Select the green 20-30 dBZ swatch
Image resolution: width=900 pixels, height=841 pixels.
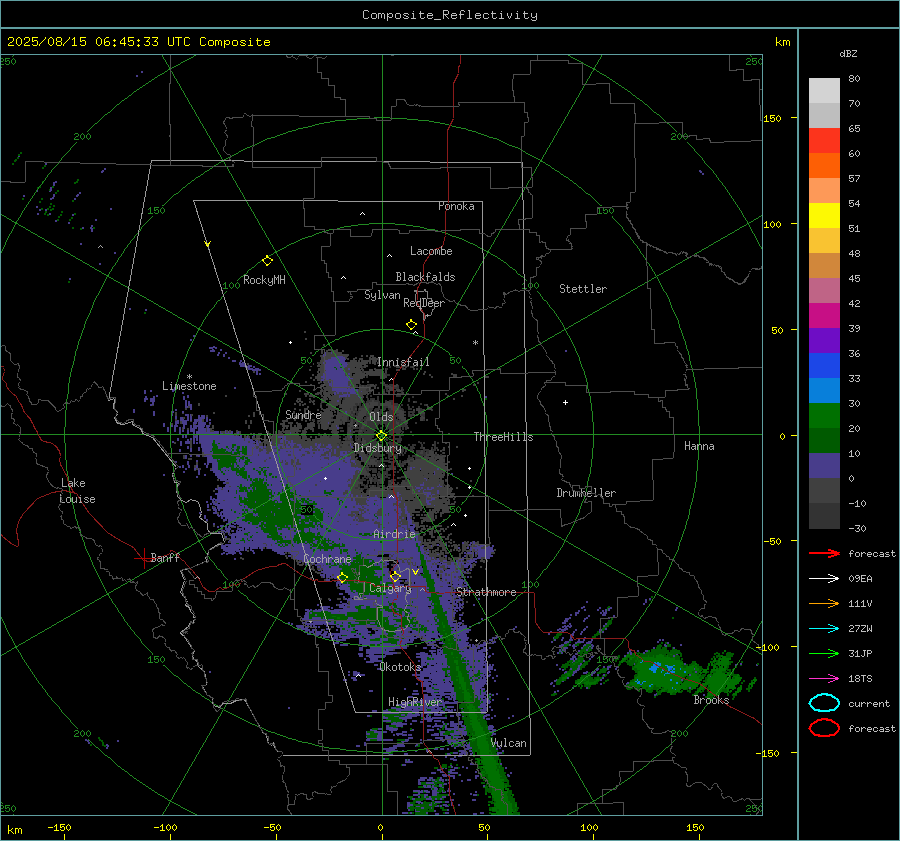click(x=824, y=416)
